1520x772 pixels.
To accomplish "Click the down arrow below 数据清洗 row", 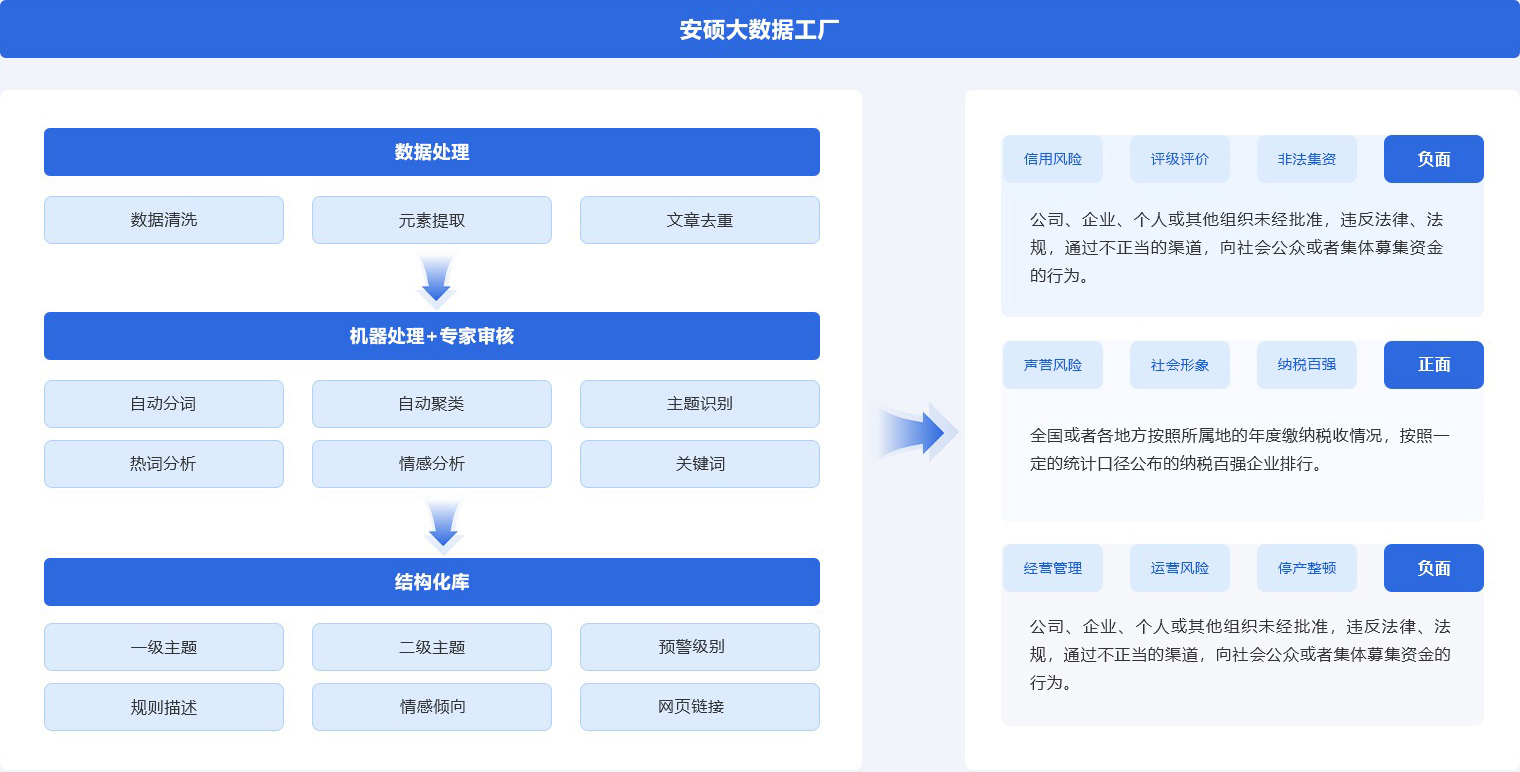I will coord(436,280).
